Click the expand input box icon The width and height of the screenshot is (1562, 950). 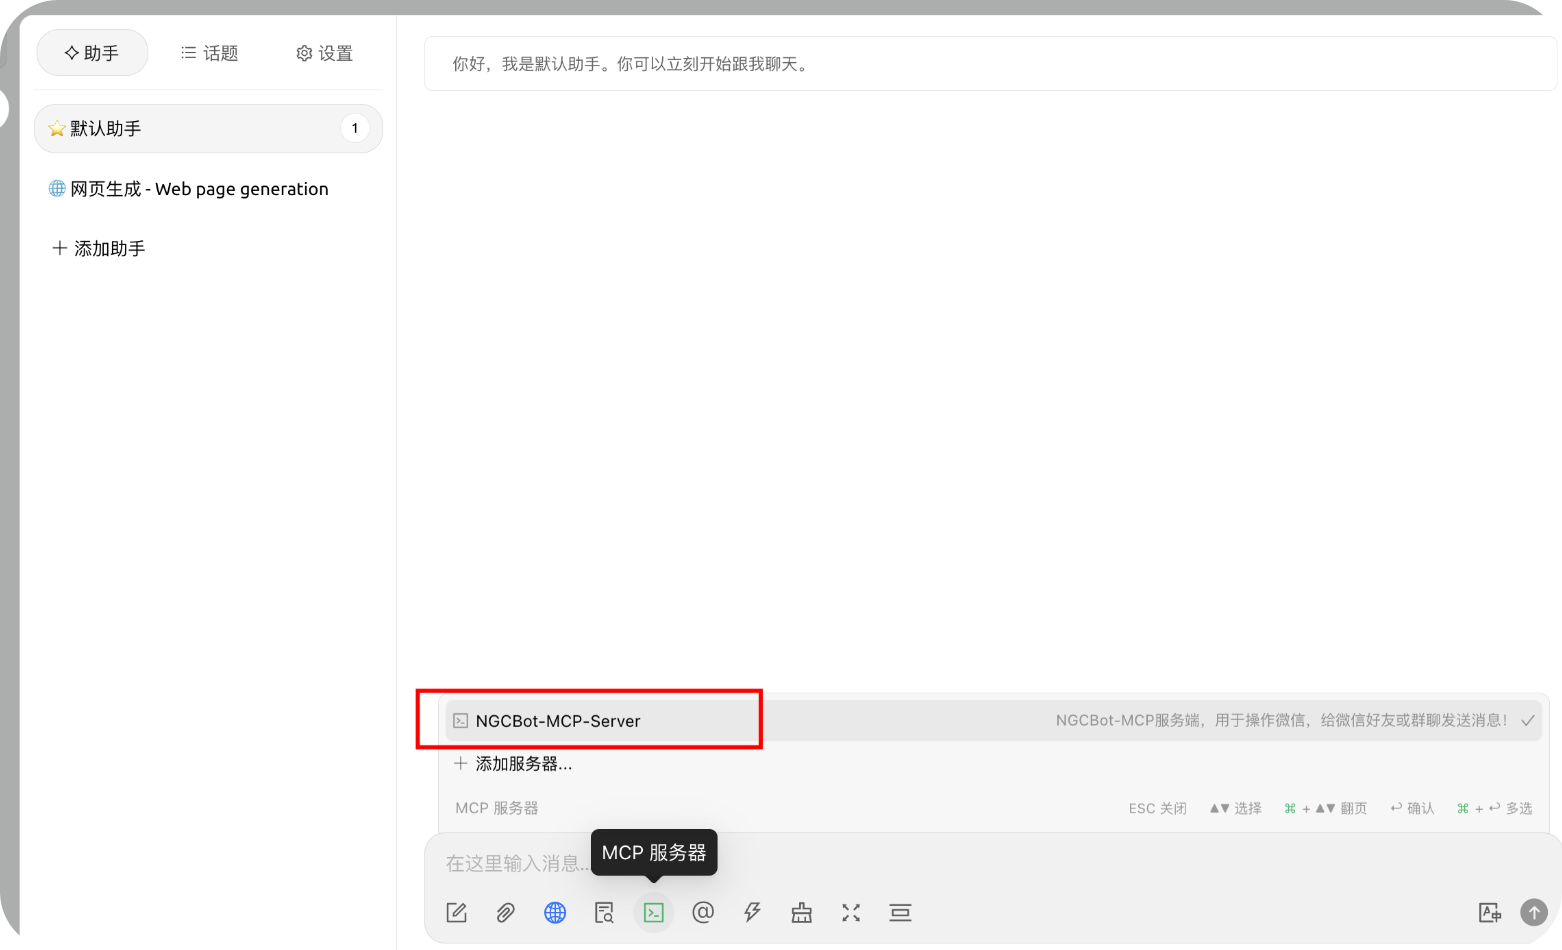(851, 912)
